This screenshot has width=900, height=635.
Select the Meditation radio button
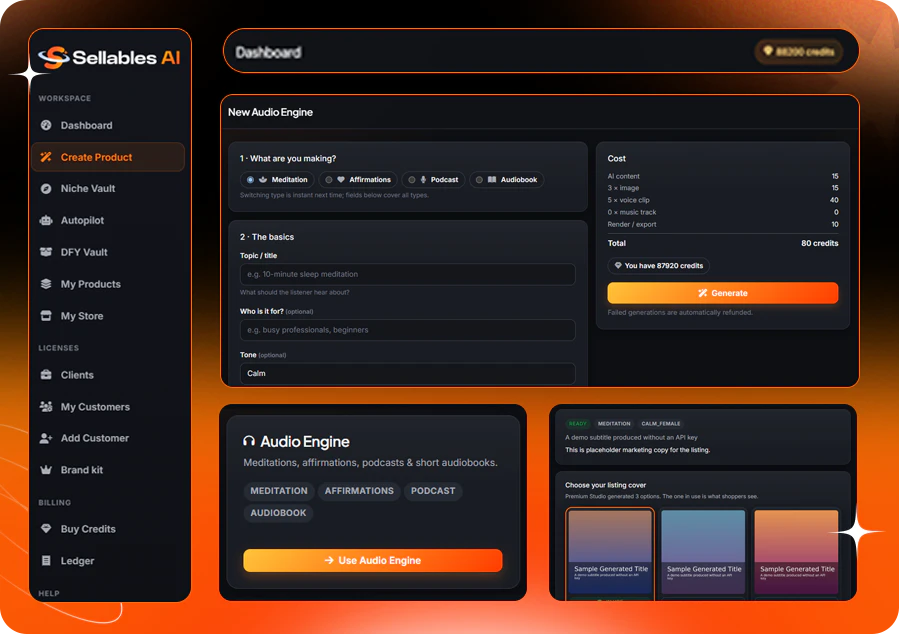tap(250, 180)
